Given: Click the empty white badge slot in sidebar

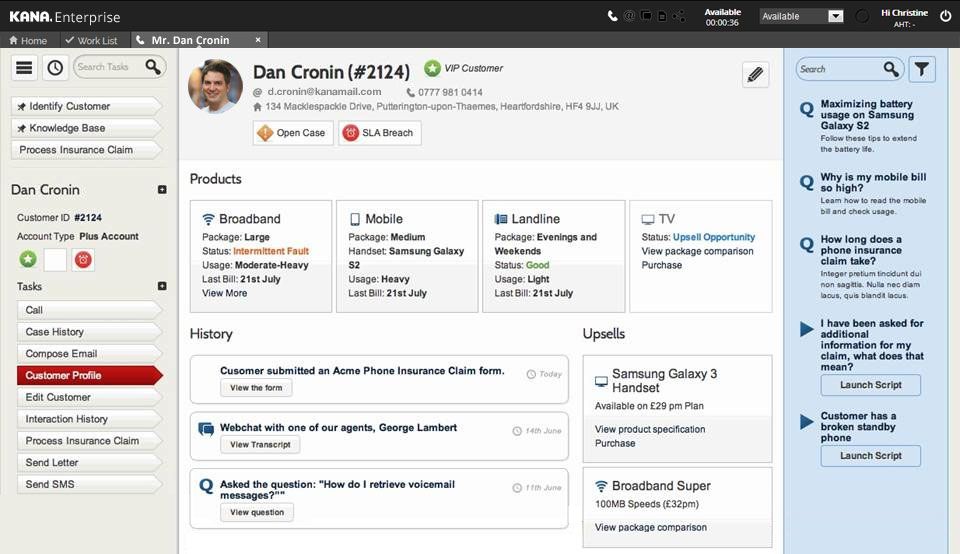Looking at the screenshot, I should coord(55,260).
